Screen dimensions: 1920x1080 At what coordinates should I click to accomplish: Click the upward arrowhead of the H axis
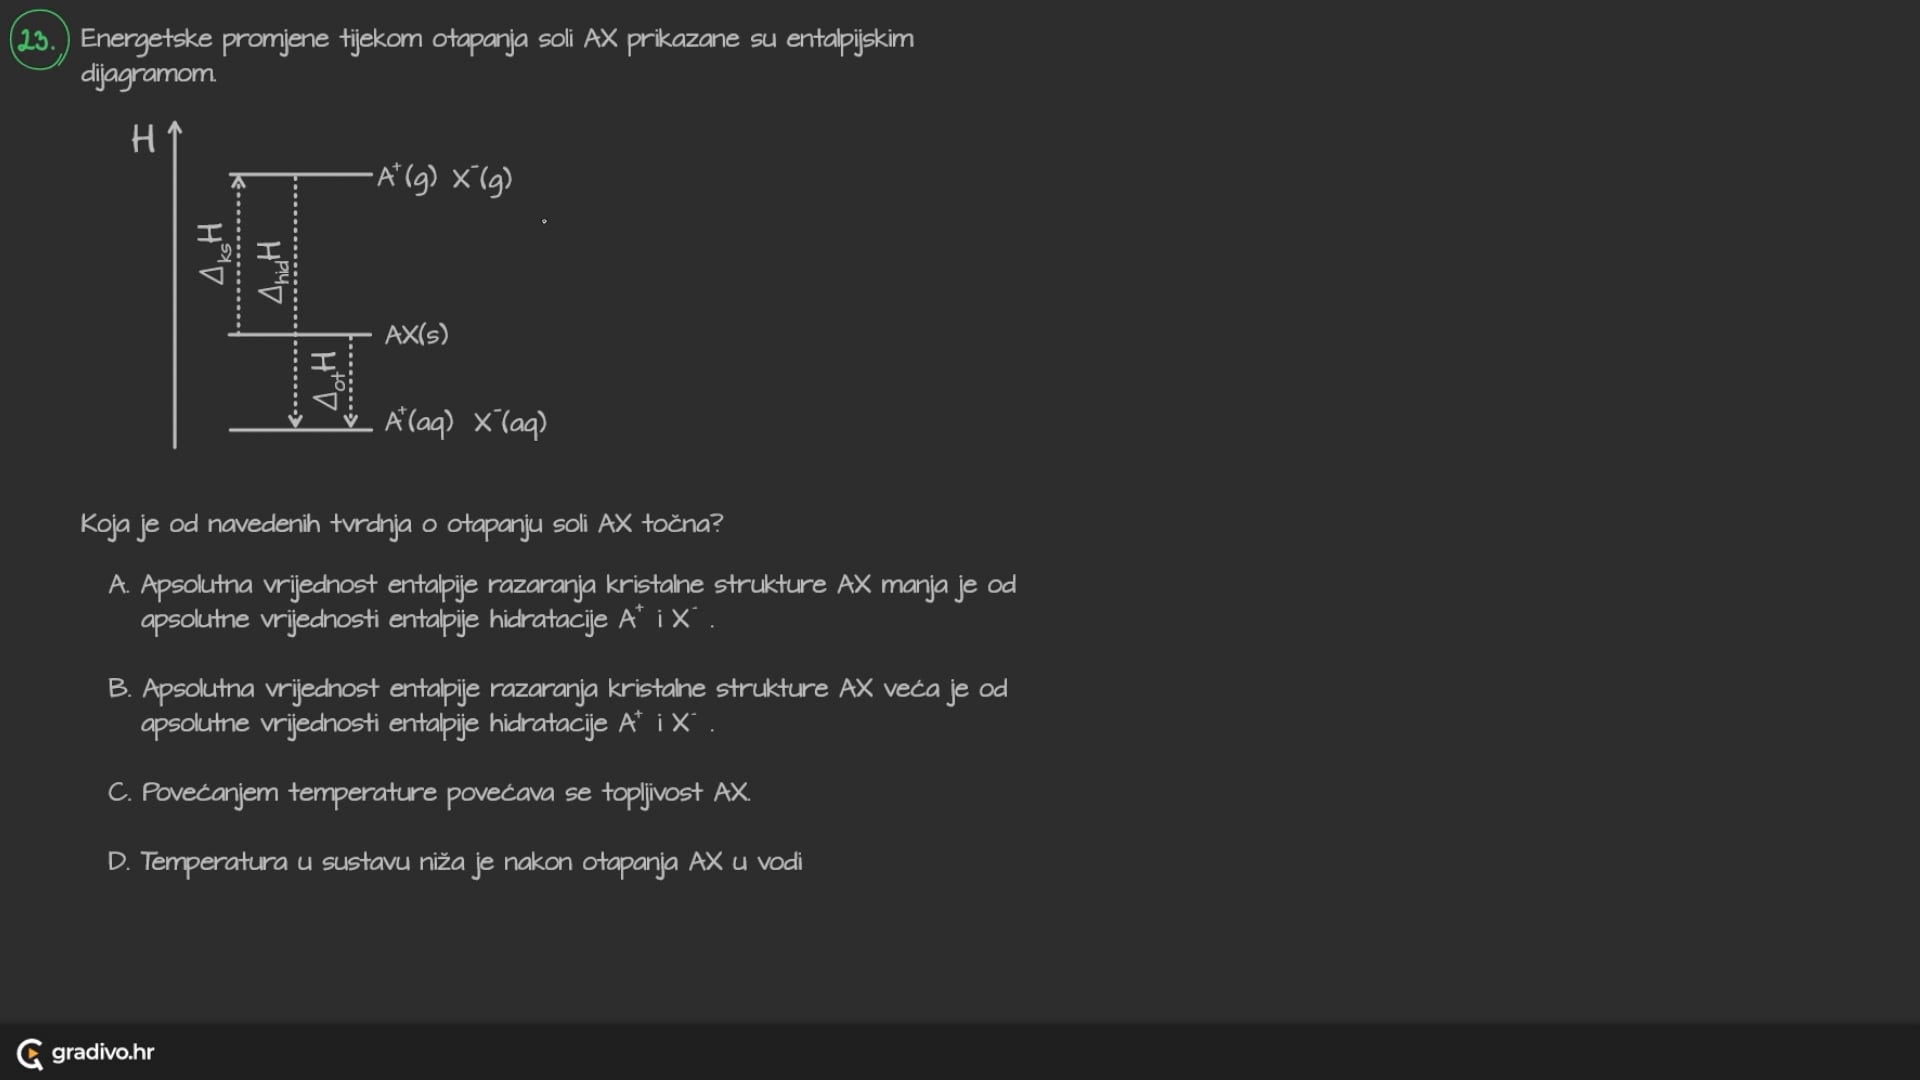point(175,128)
